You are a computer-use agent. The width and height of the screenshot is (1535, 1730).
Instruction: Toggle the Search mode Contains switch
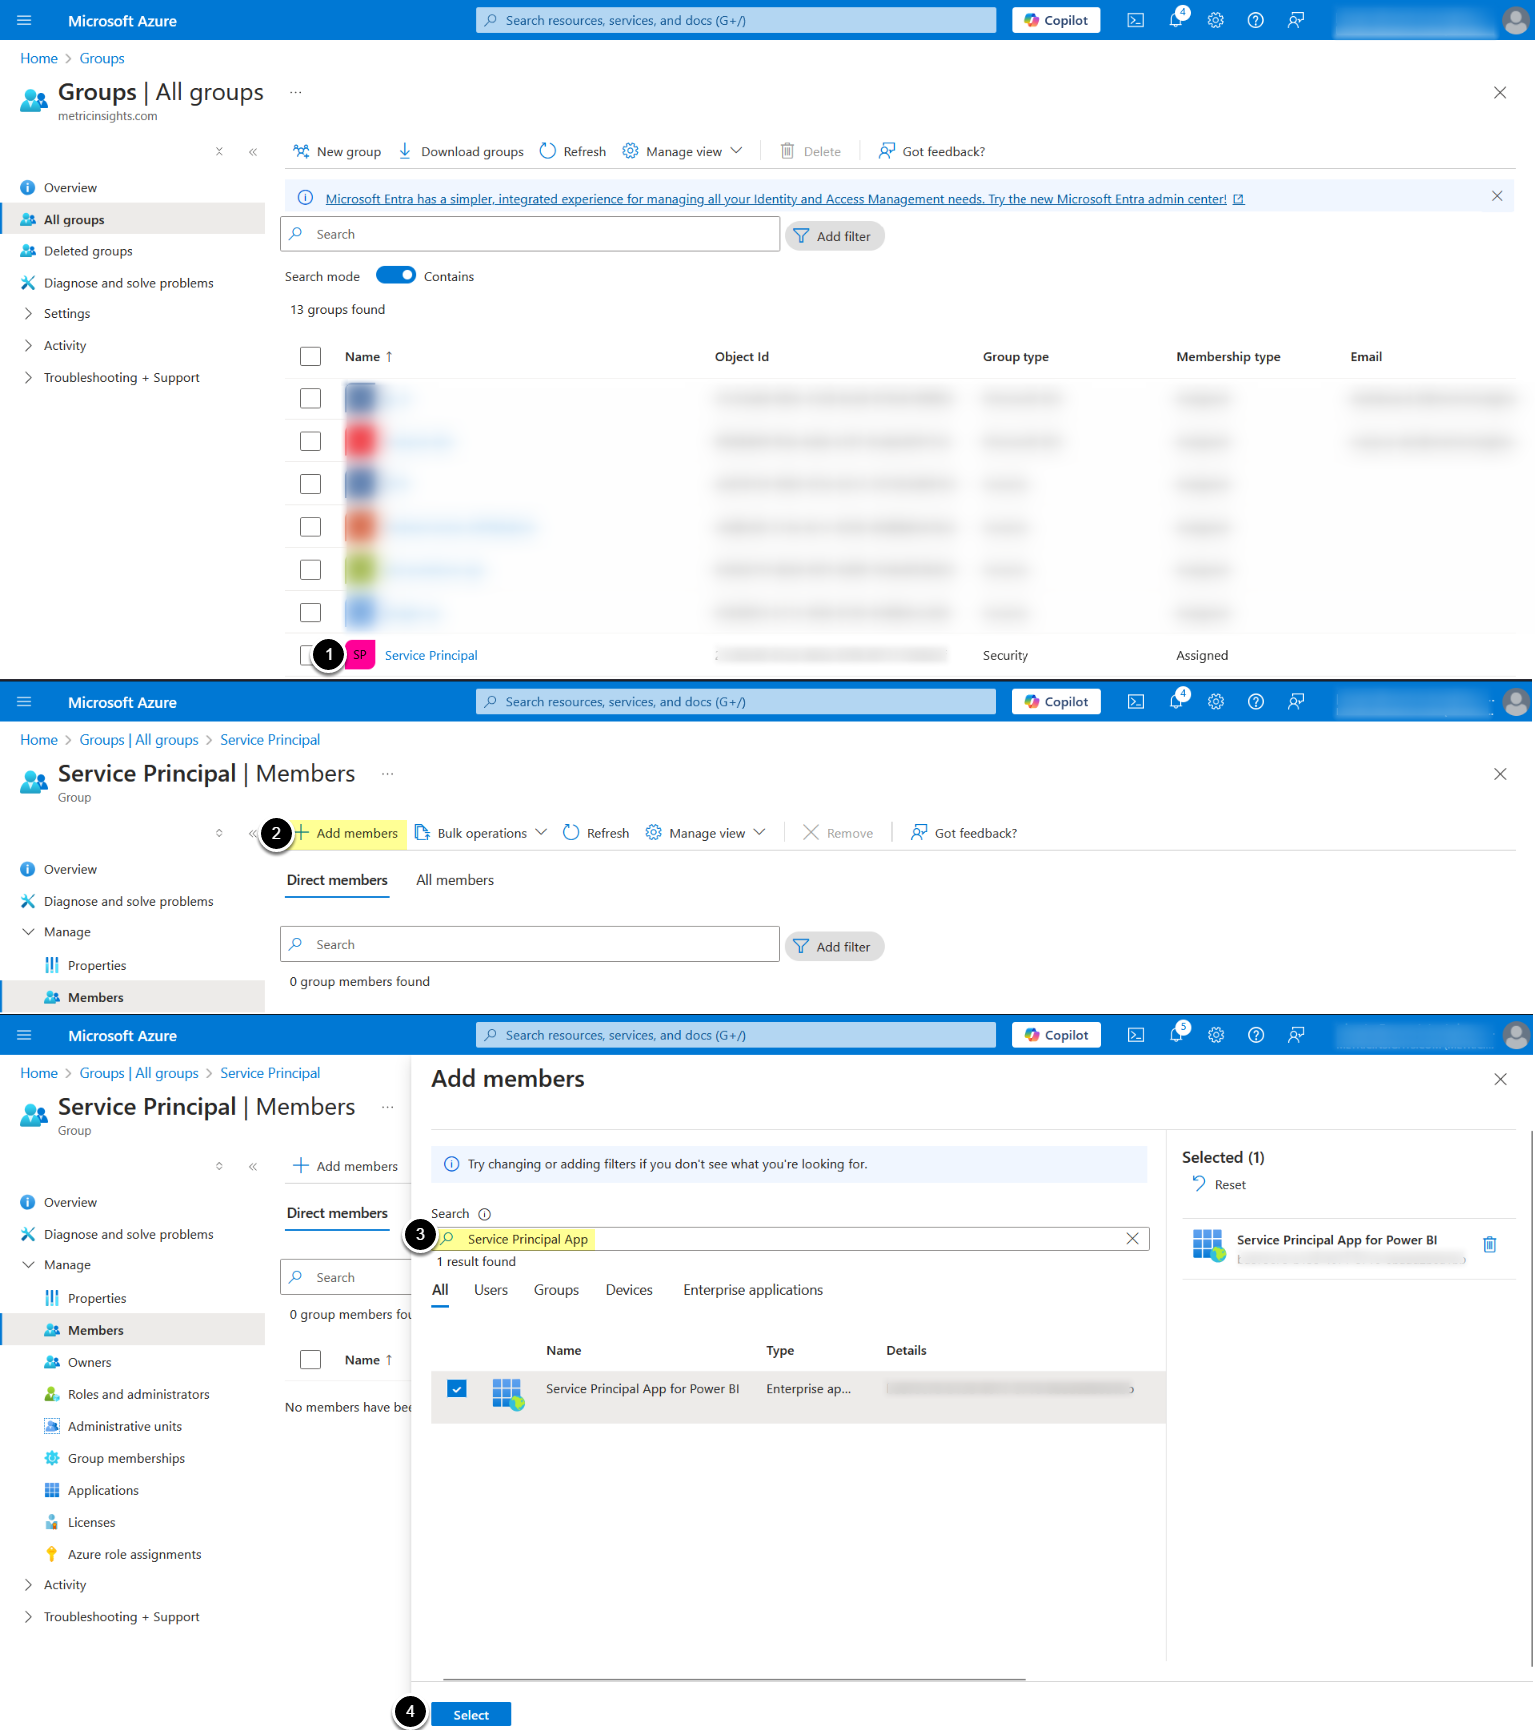pyautogui.click(x=396, y=276)
